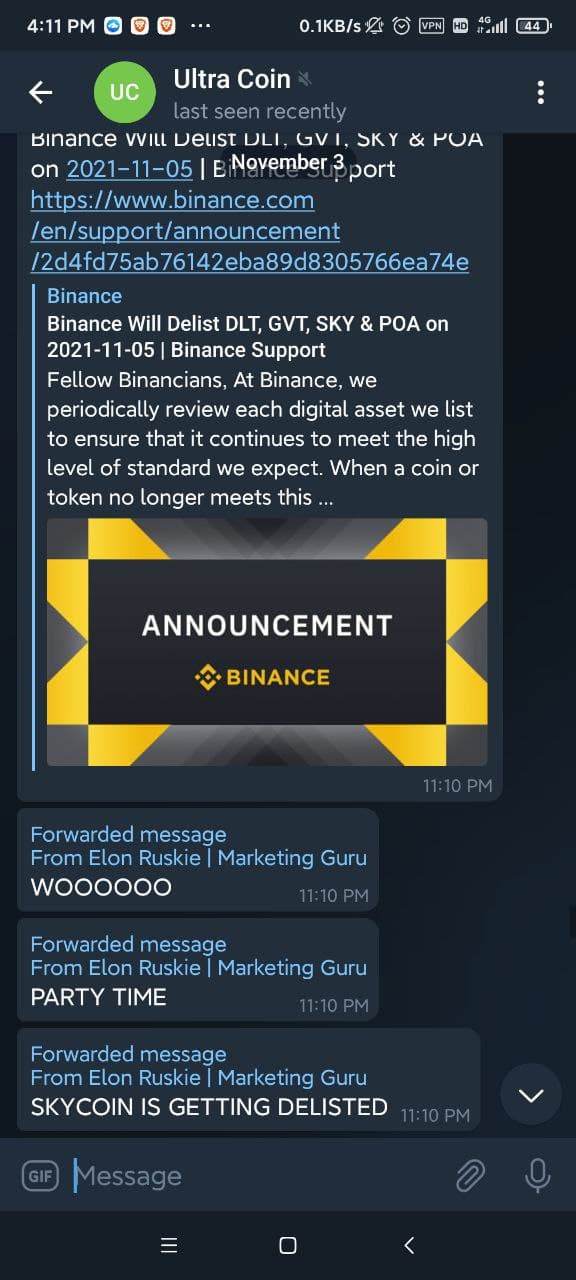Tap the paperclip attachment icon
The width and height of the screenshot is (576, 1280).
[x=470, y=1176]
